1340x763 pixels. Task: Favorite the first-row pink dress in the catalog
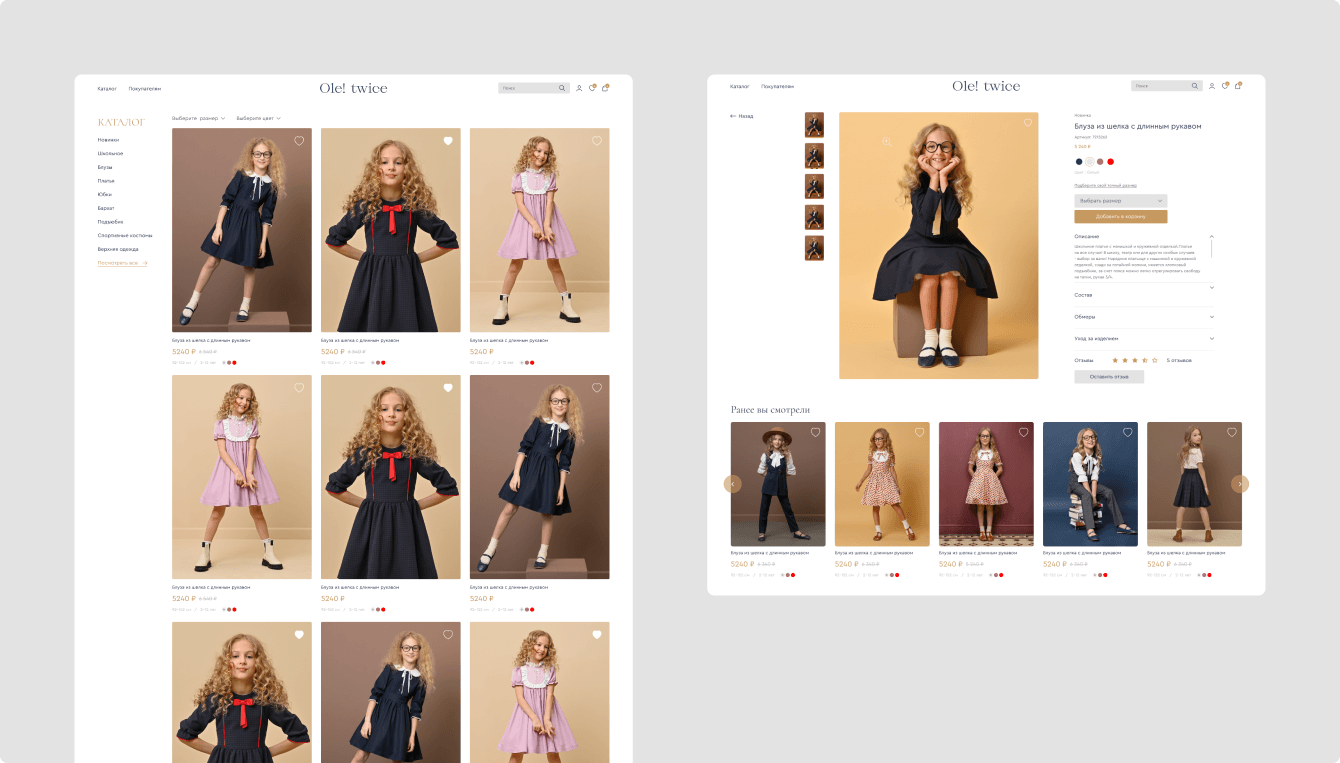pyautogui.click(x=597, y=141)
